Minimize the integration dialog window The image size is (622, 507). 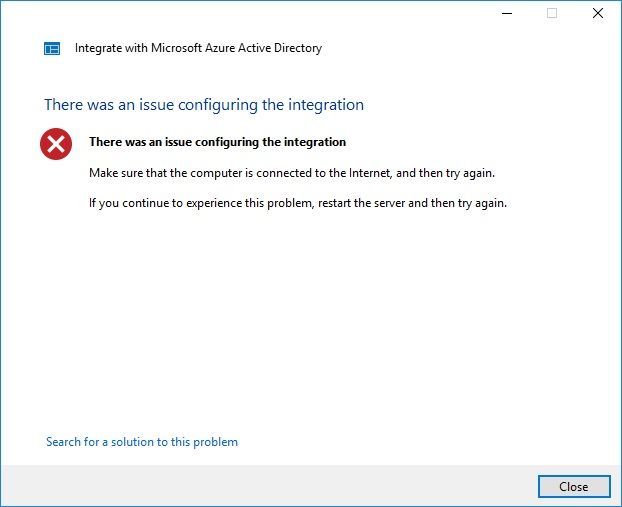pyautogui.click(x=506, y=13)
